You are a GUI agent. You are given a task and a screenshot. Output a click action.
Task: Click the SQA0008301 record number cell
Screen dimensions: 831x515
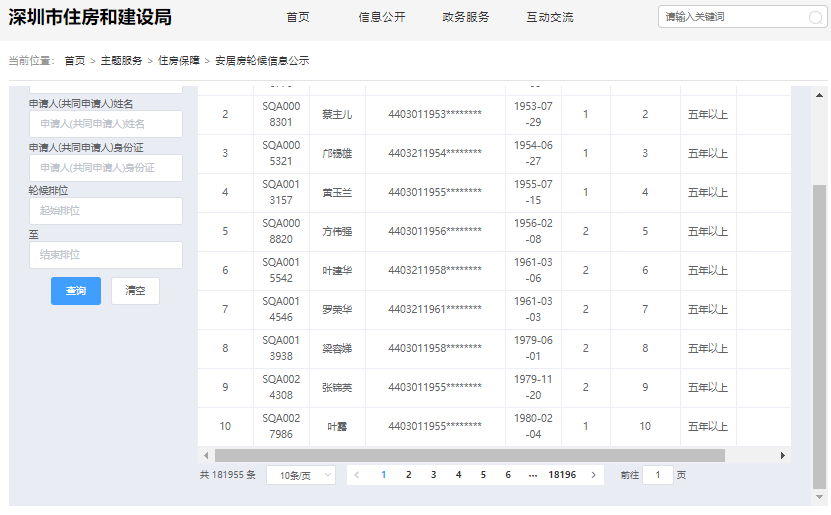(281, 114)
